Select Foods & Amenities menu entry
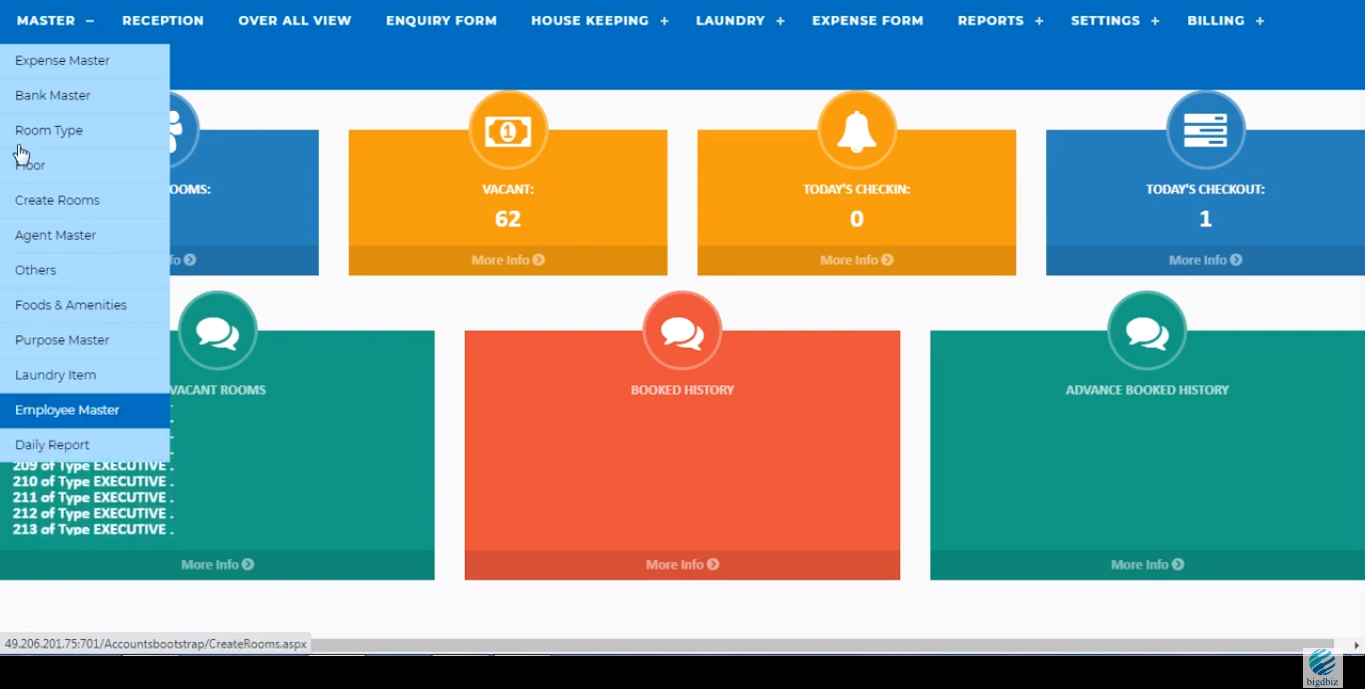This screenshot has width=1365, height=689. coord(84,306)
